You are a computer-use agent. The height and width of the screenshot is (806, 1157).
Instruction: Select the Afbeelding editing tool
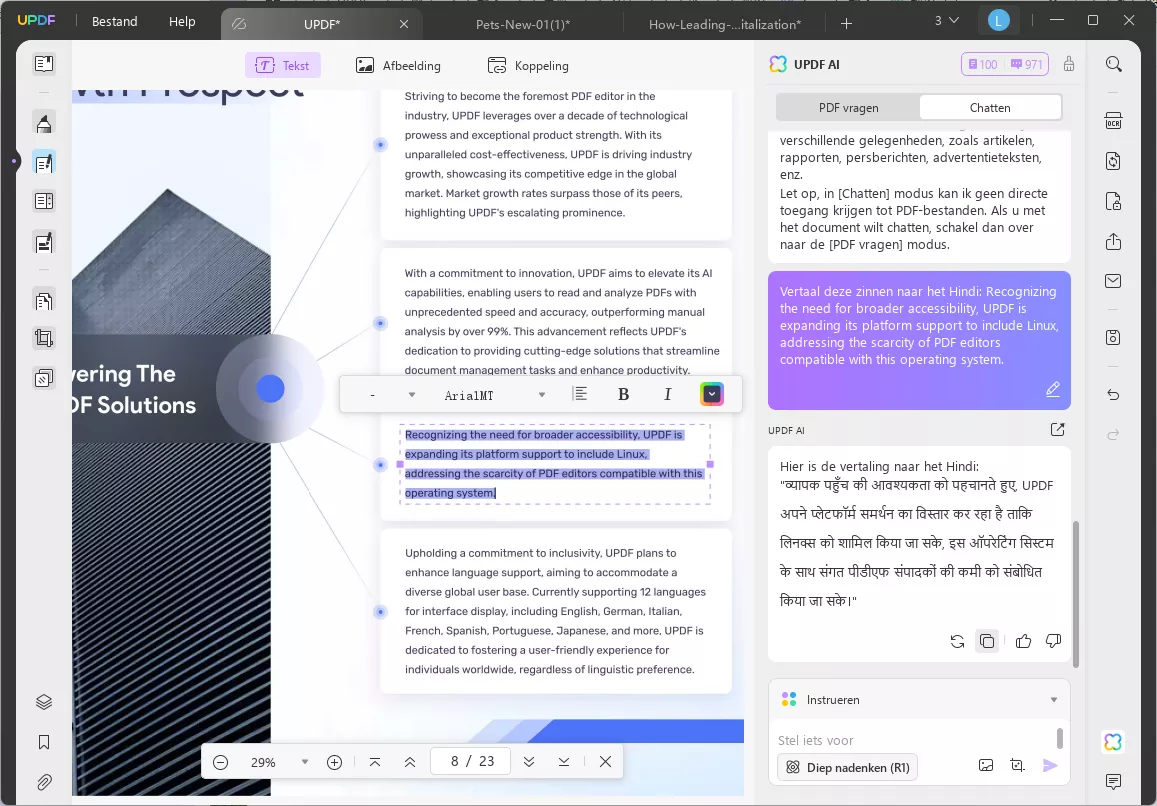click(398, 65)
